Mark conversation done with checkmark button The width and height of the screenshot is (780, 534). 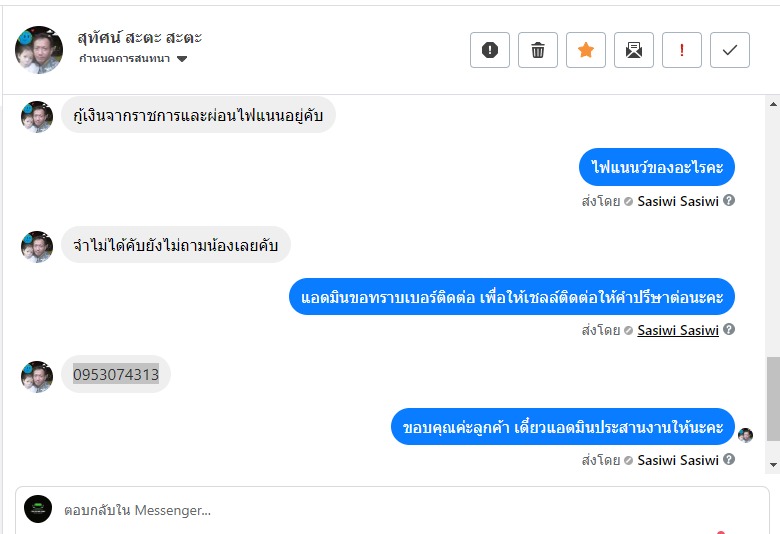click(730, 50)
